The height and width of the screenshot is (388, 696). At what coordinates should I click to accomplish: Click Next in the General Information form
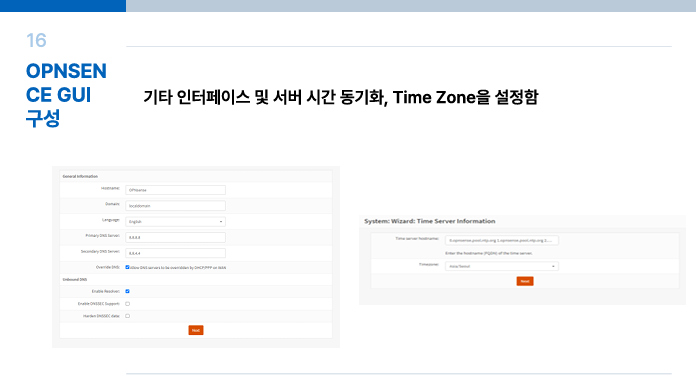tap(196, 330)
